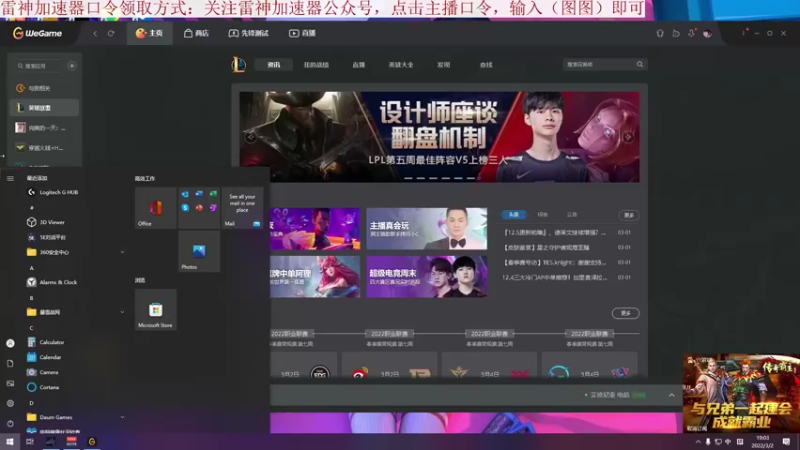This screenshot has height=450, width=800.
Task: Click the League of Legends gold L logo
Action: 239,65
